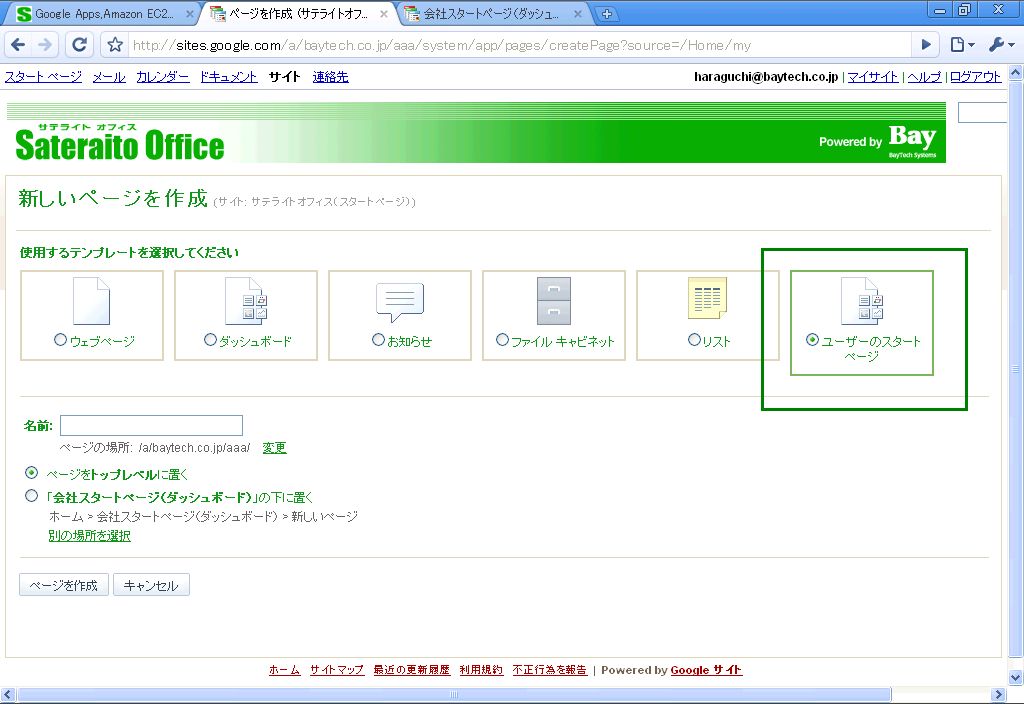Select the ファイル キャビネット radio button

(502, 340)
